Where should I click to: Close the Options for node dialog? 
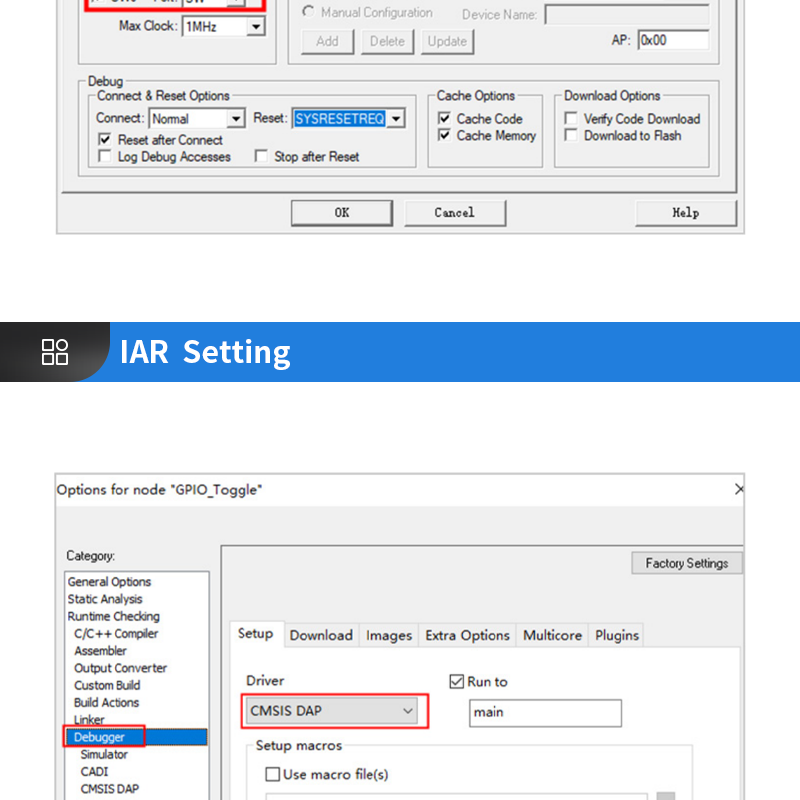point(738,489)
